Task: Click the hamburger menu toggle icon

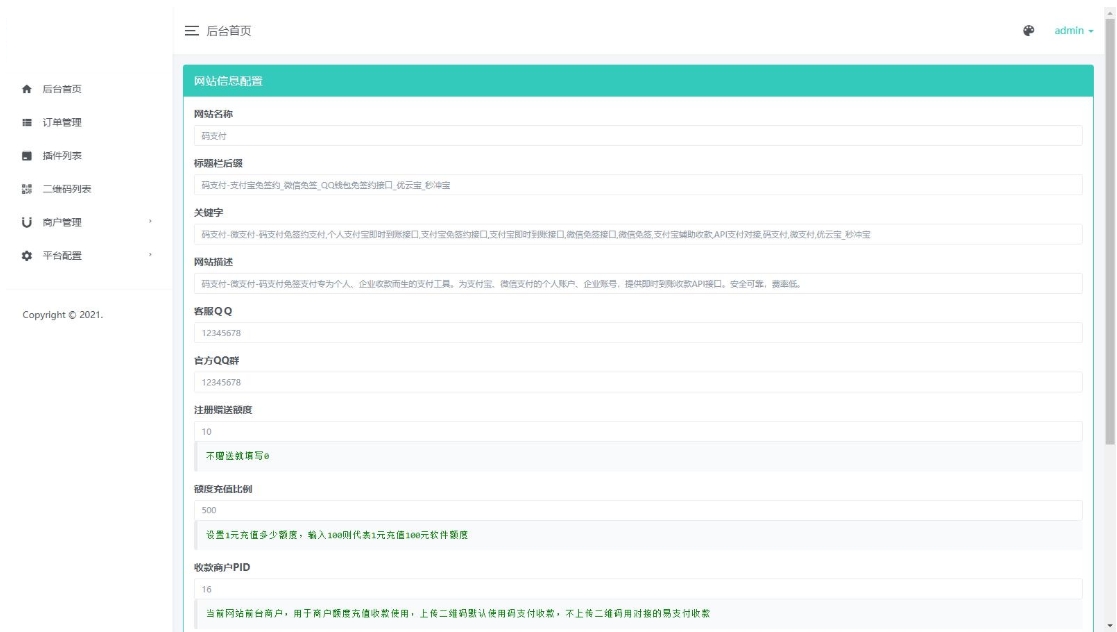Action: tap(192, 31)
